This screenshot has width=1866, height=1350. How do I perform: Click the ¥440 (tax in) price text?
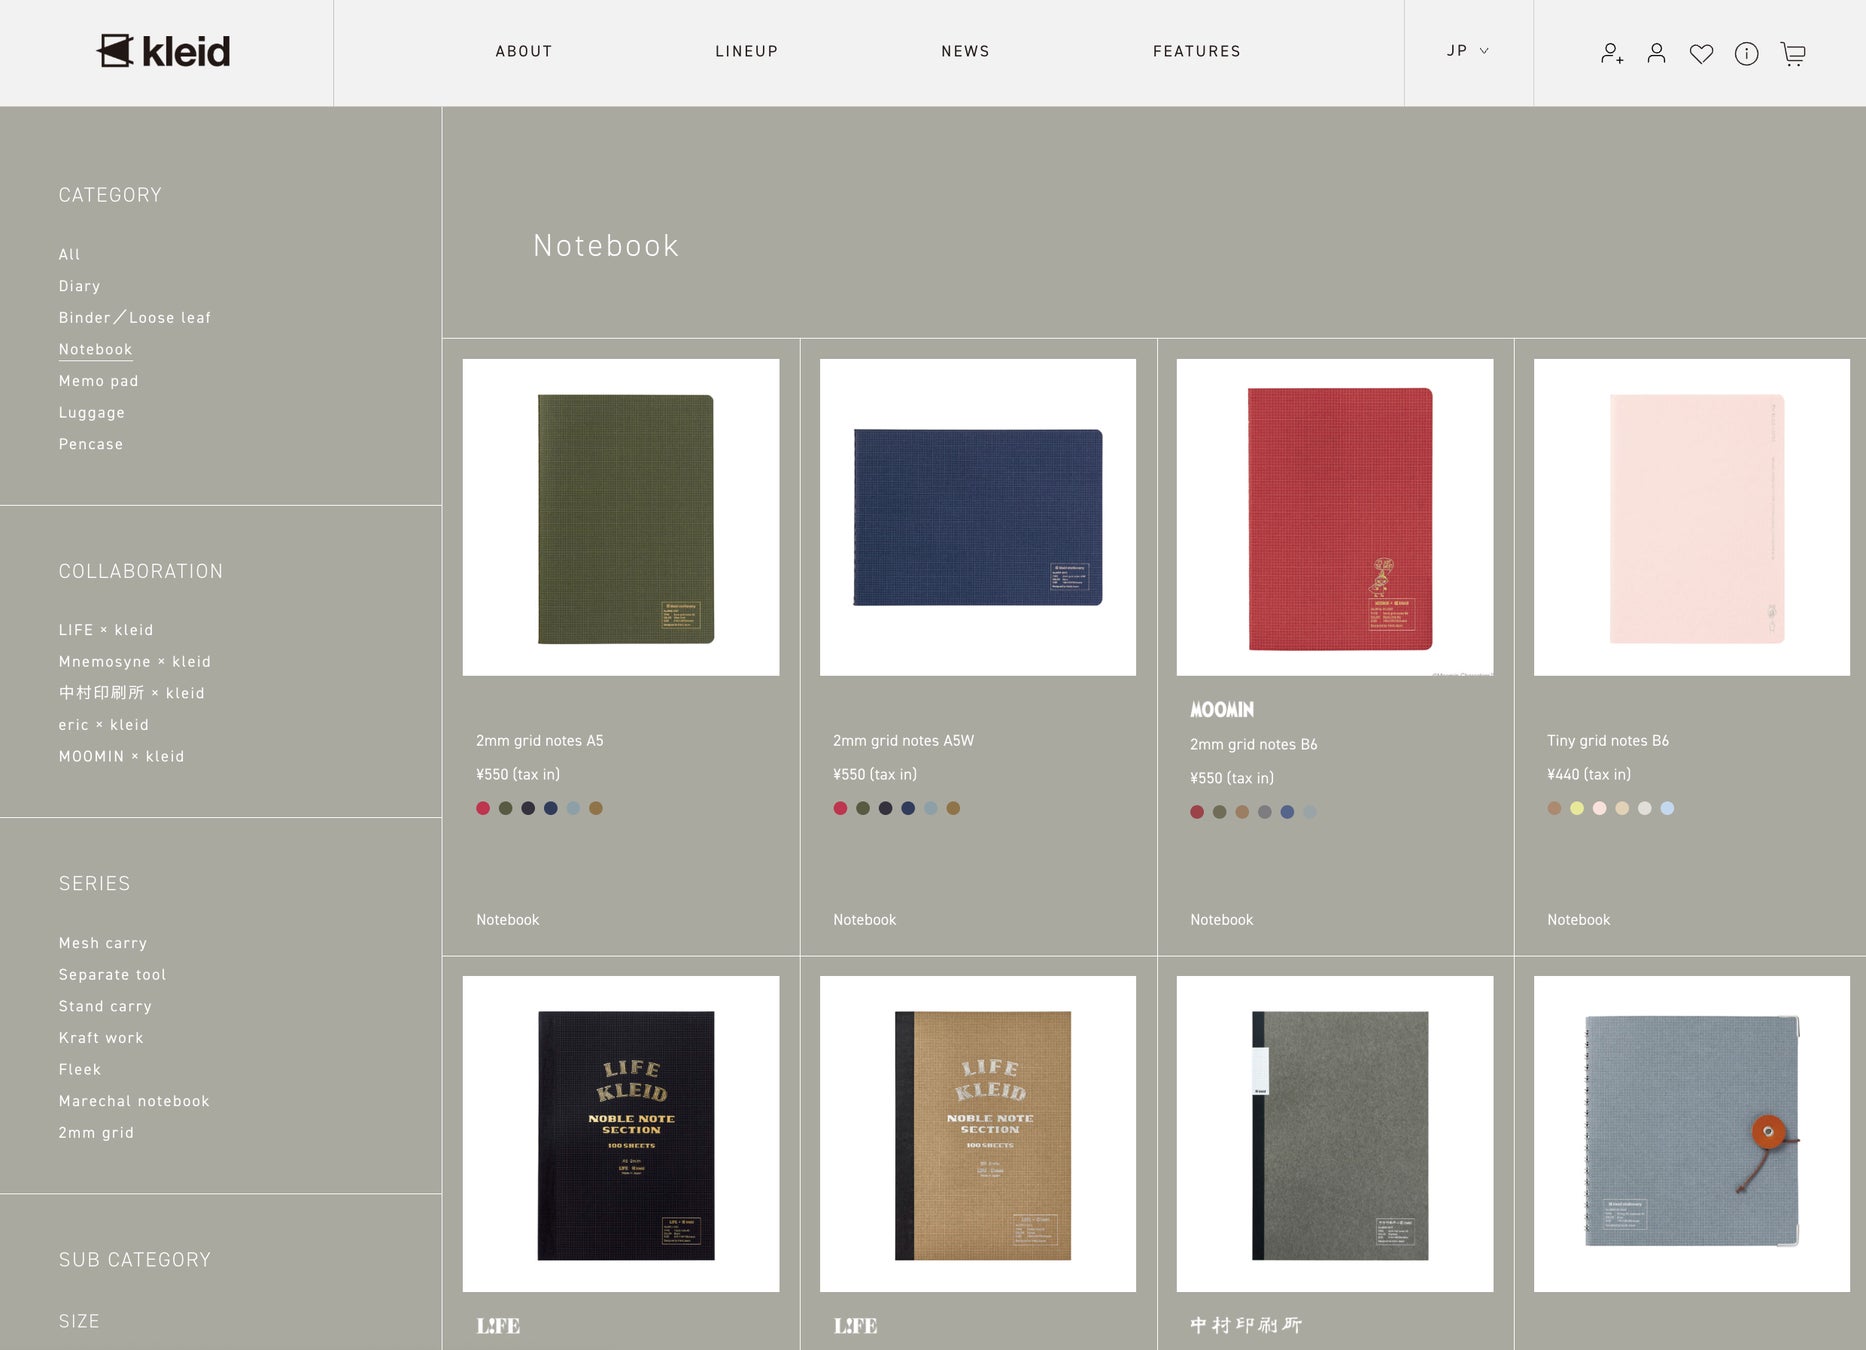pos(1589,775)
